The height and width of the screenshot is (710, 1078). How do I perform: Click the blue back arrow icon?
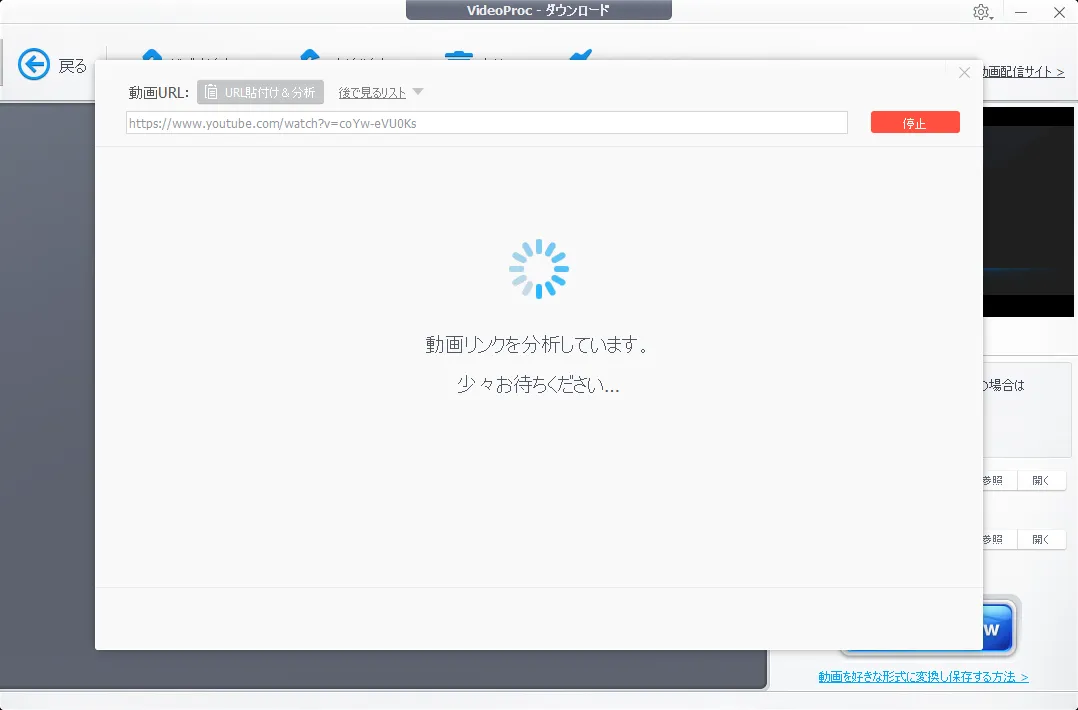coord(34,65)
